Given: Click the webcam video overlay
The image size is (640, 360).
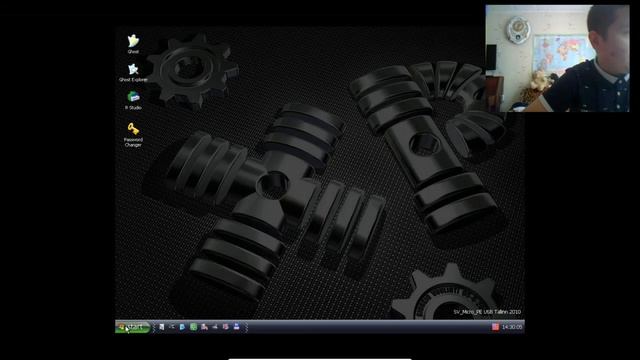Looking at the screenshot, I should [557, 58].
